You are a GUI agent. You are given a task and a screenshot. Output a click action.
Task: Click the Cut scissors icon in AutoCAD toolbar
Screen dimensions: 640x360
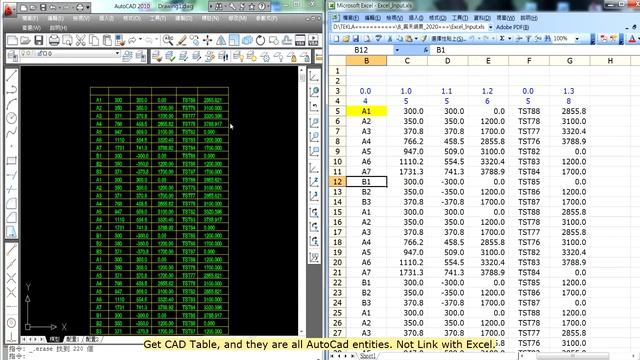(80, 40)
